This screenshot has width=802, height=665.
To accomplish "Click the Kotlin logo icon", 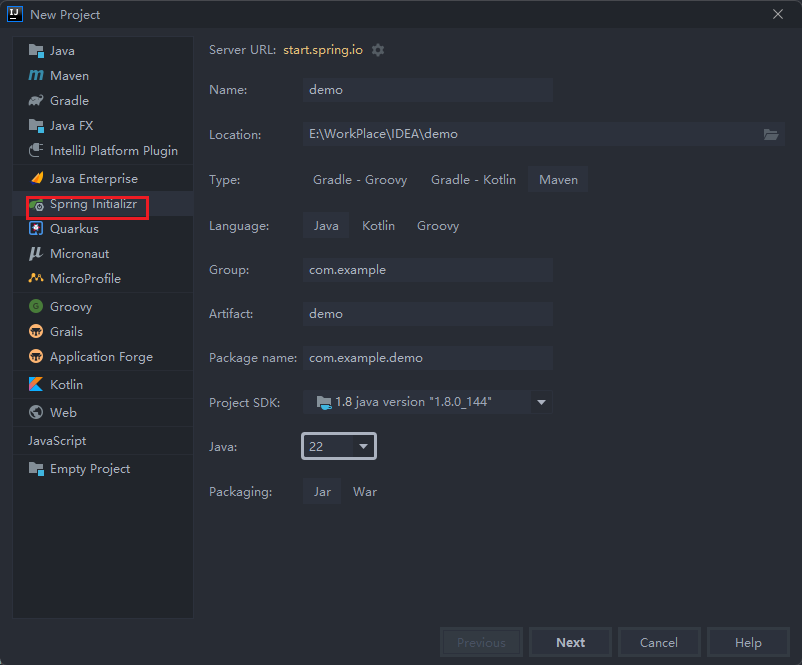I will [x=36, y=384].
